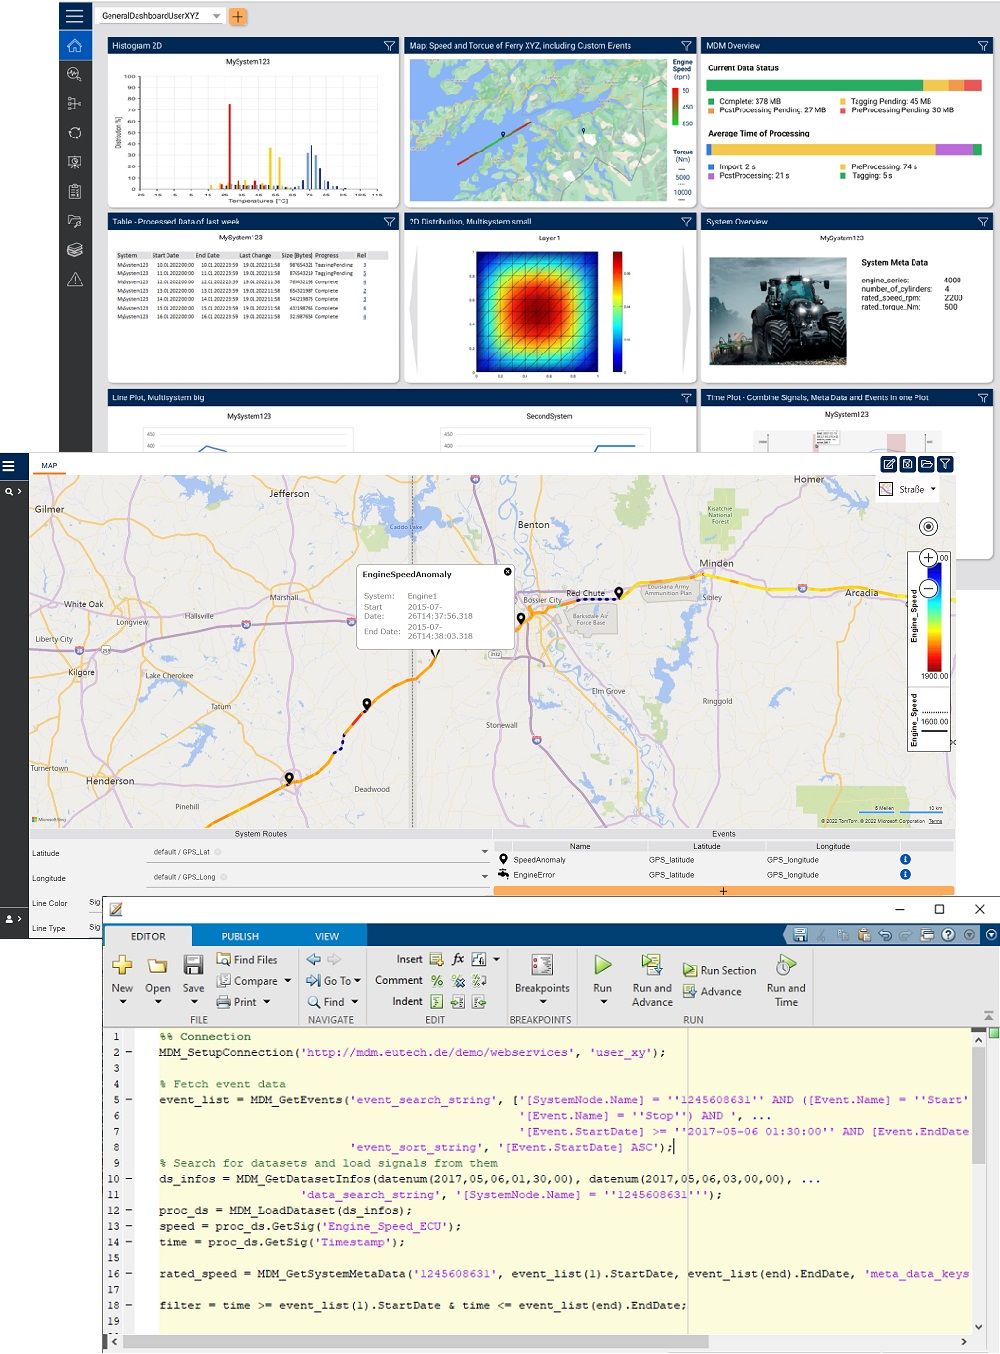Screen dimensions: 1000x1354
Task: Click Find Files in the editor ribbon
Action: click(x=247, y=960)
